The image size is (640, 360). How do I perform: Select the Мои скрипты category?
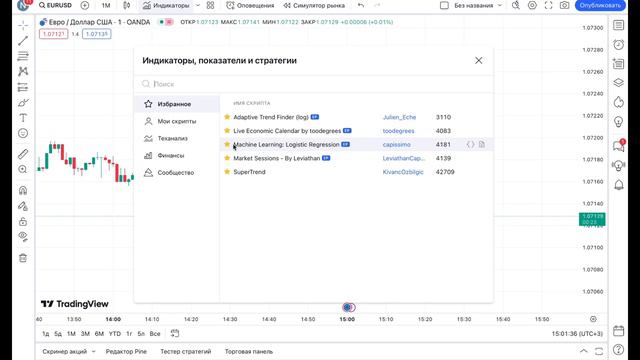177,121
